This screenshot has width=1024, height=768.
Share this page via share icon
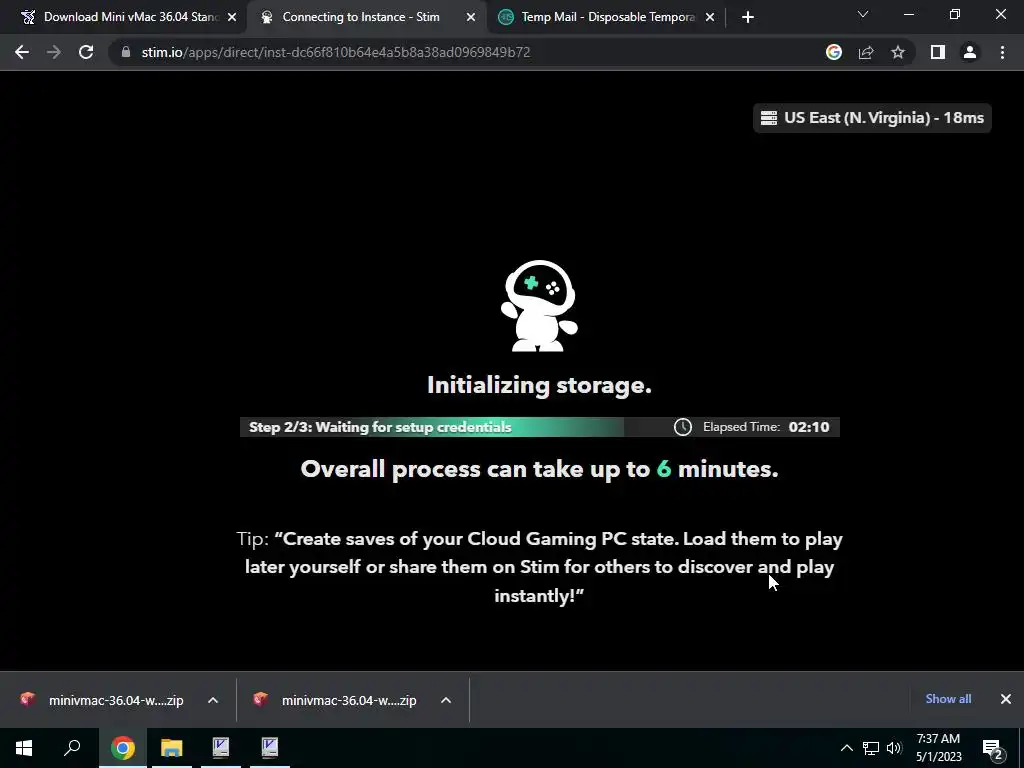pos(866,52)
